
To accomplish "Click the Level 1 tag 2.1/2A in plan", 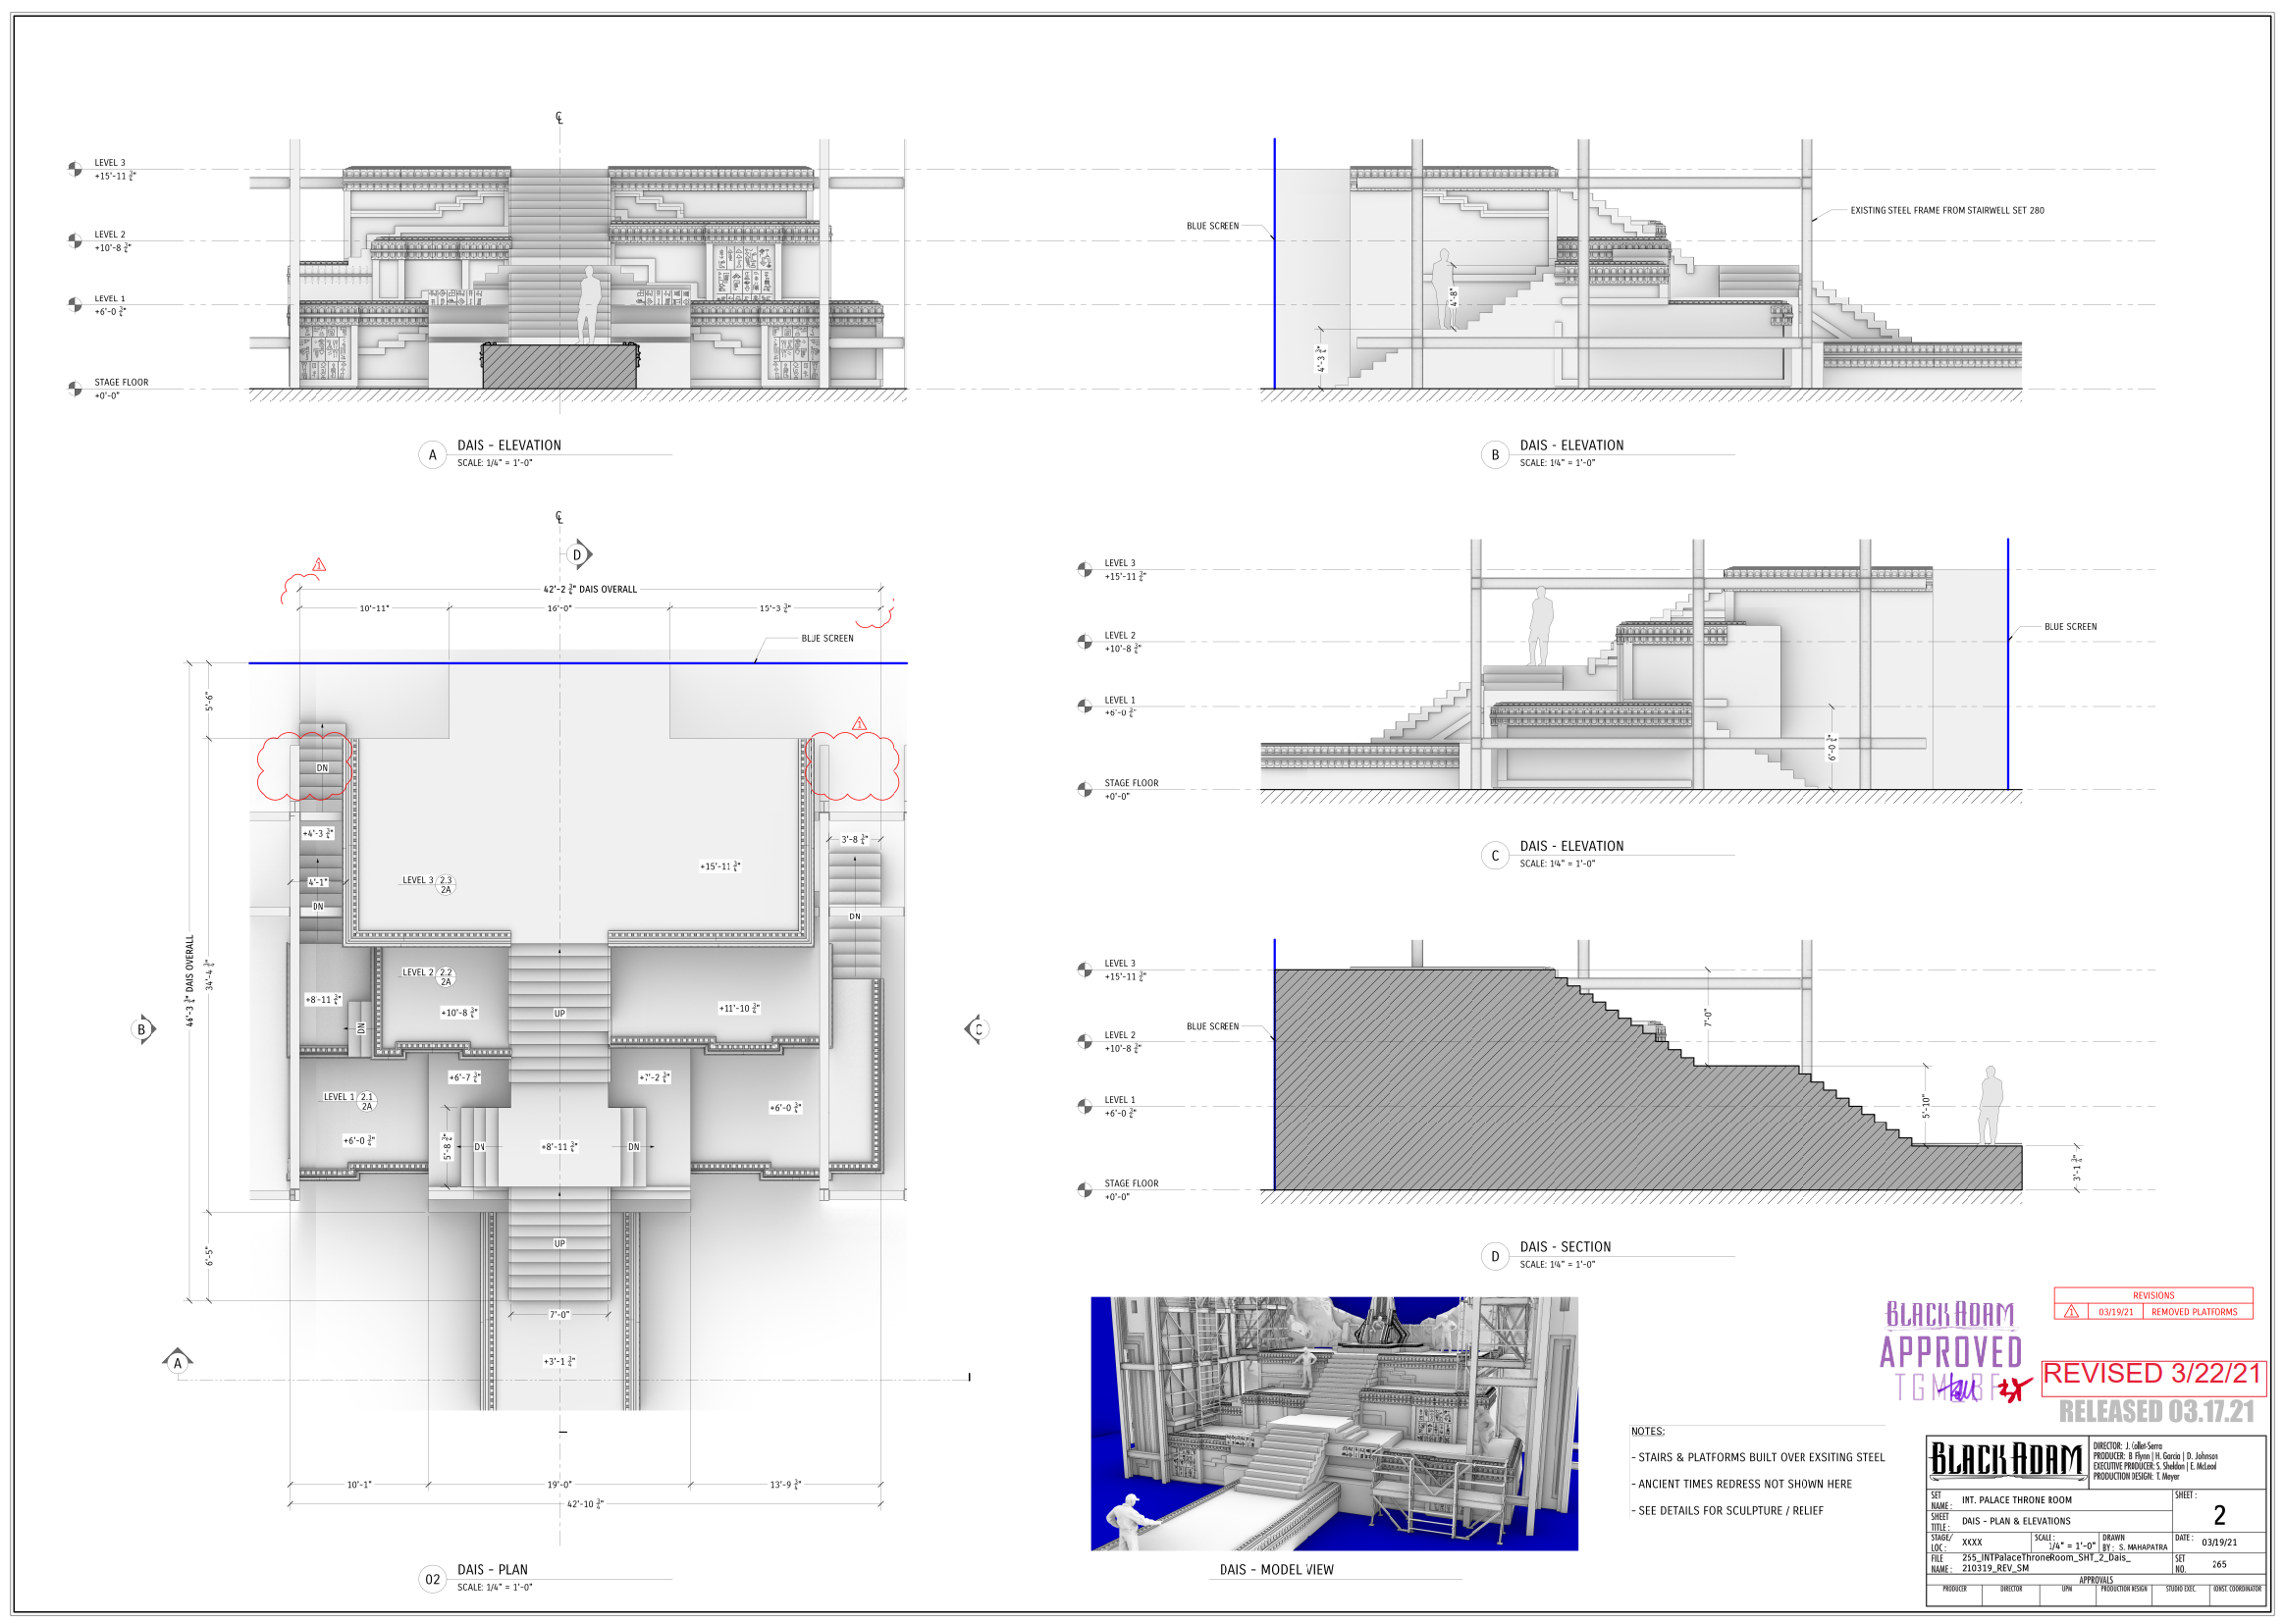I will coord(367,1102).
